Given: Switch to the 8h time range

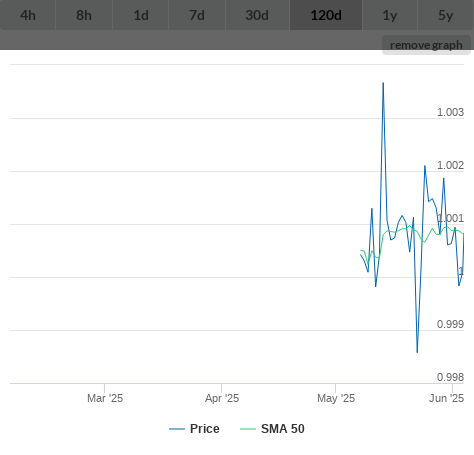Looking at the screenshot, I should [84, 15].
